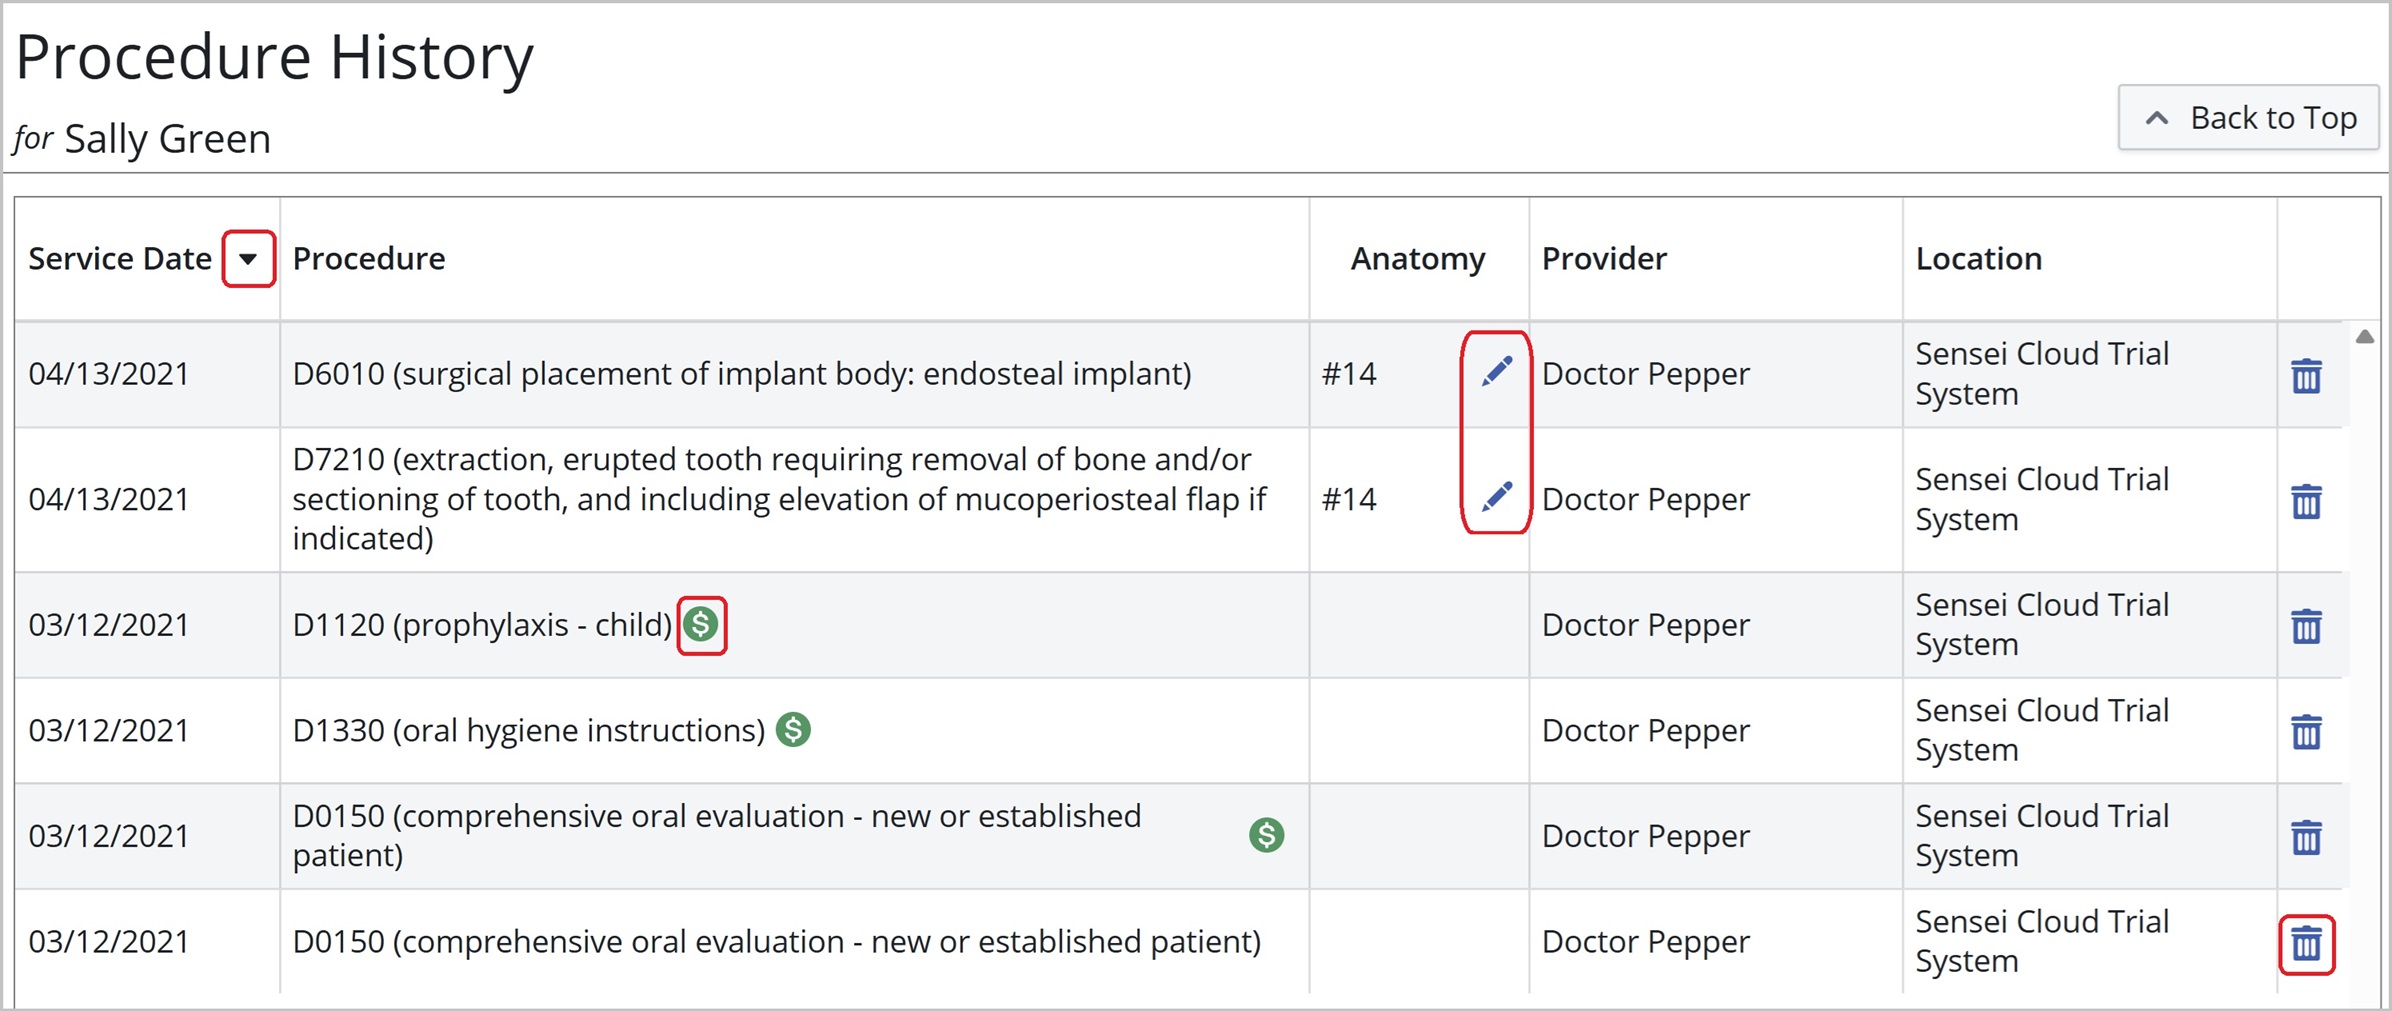
Task: Click the Anatomy column header
Action: tap(1417, 259)
